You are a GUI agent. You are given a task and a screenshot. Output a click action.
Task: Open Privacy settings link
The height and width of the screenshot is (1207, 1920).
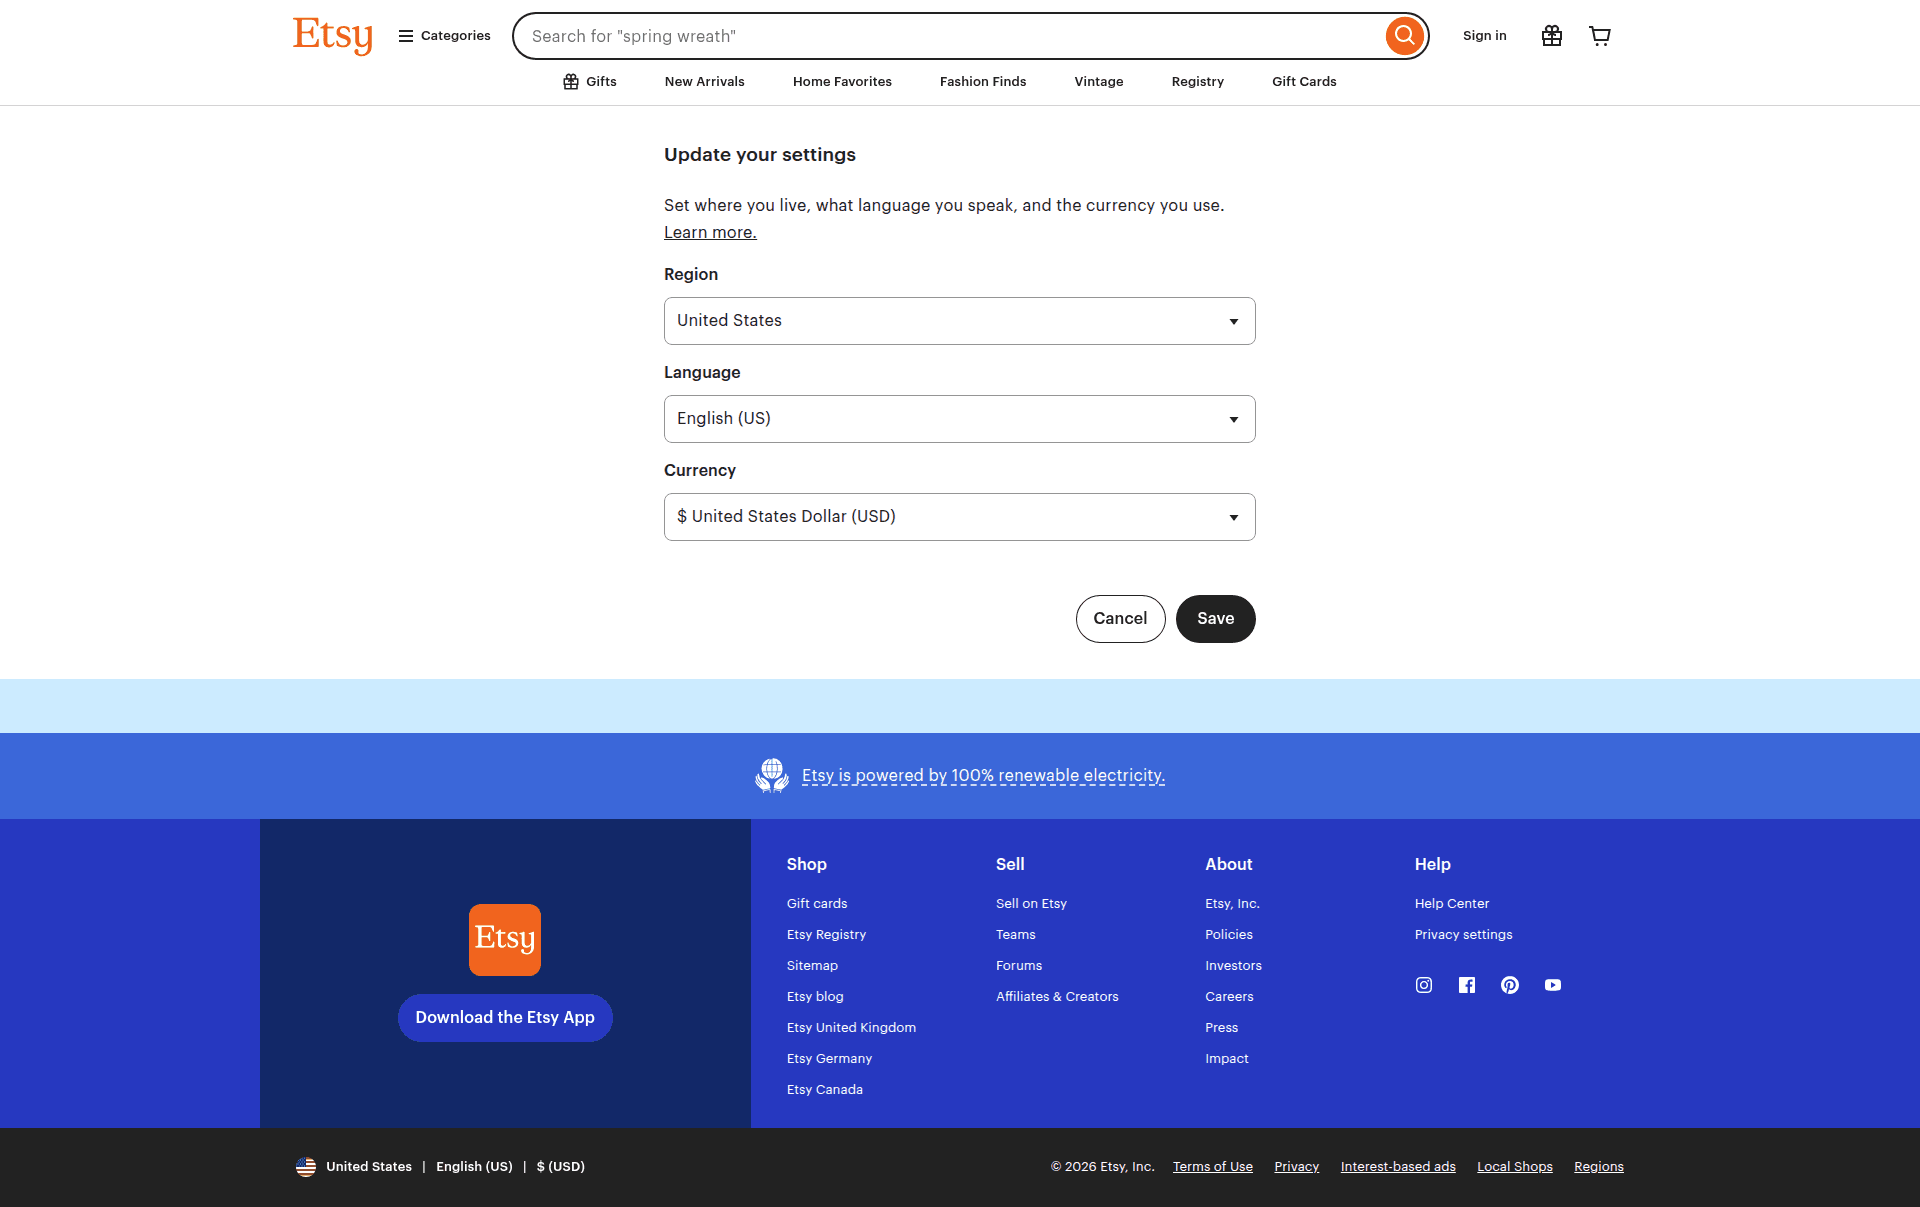point(1463,935)
